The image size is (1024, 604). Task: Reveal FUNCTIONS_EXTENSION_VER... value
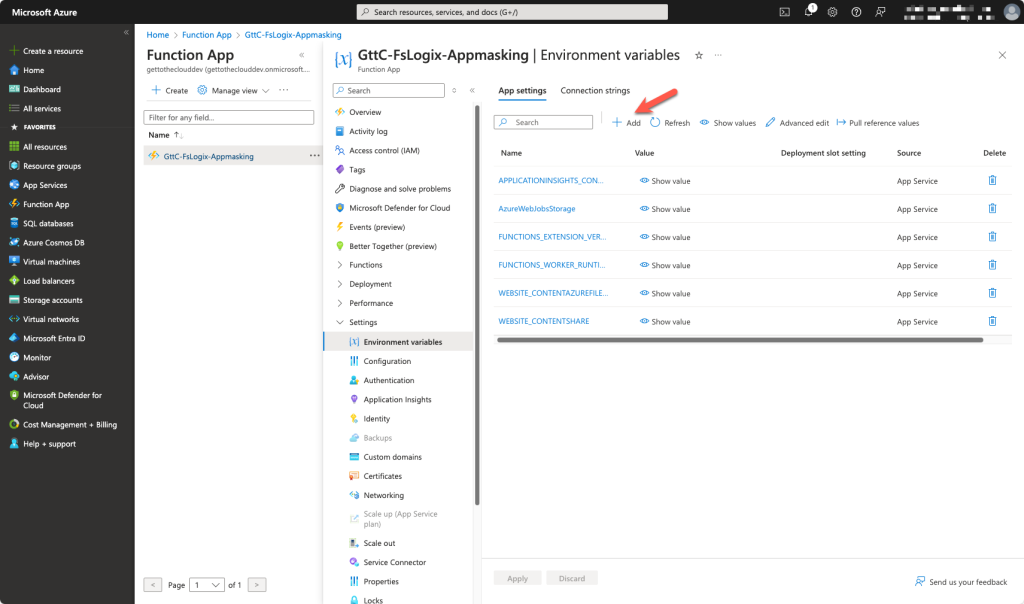click(x=665, y=237)
